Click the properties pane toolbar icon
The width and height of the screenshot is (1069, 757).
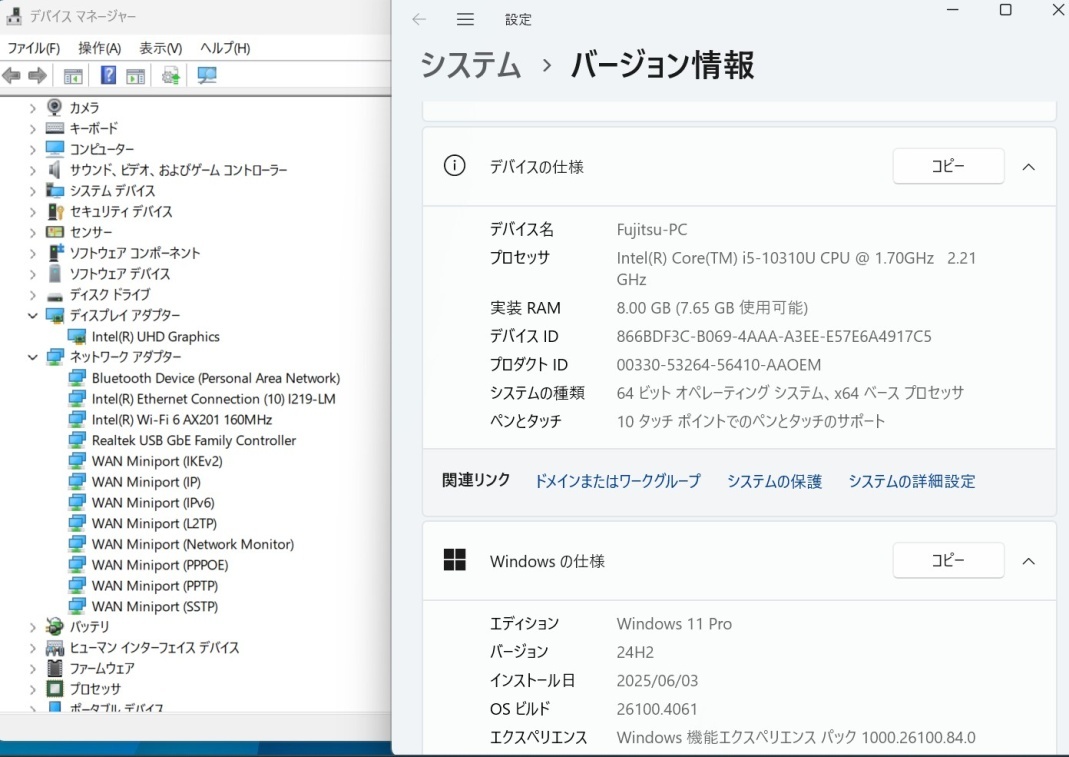coord(136,76)
